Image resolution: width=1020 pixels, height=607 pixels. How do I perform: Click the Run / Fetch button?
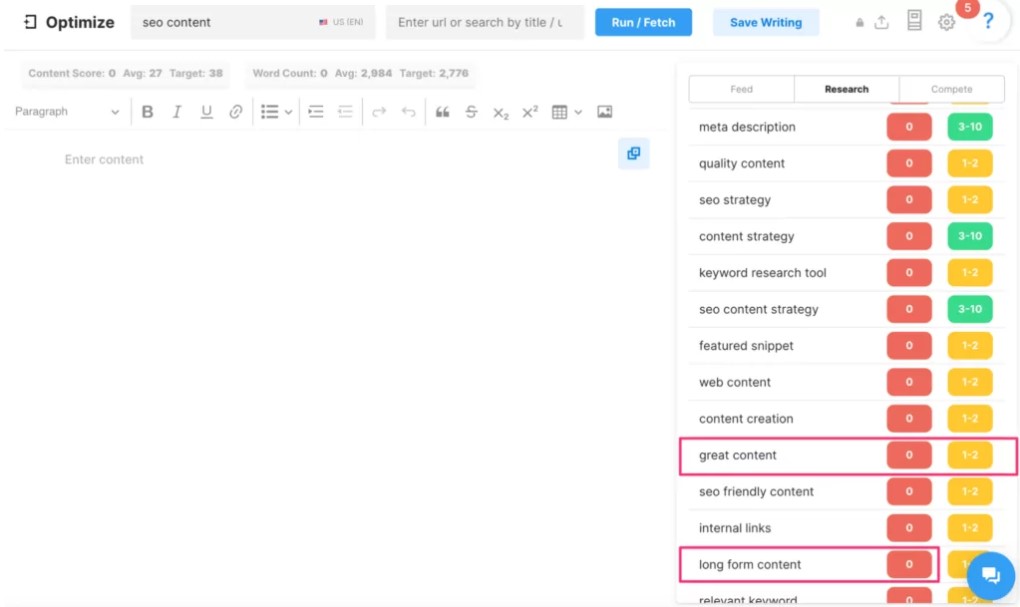tap(643, 21)
